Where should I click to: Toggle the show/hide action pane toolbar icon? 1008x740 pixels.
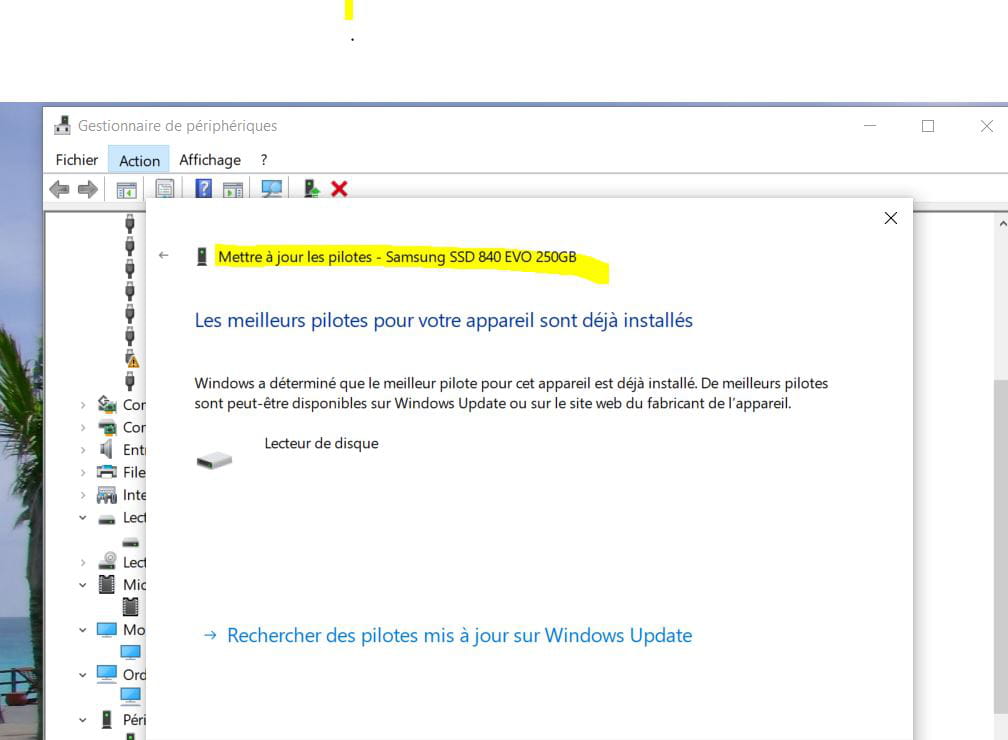tap(233, 190)
